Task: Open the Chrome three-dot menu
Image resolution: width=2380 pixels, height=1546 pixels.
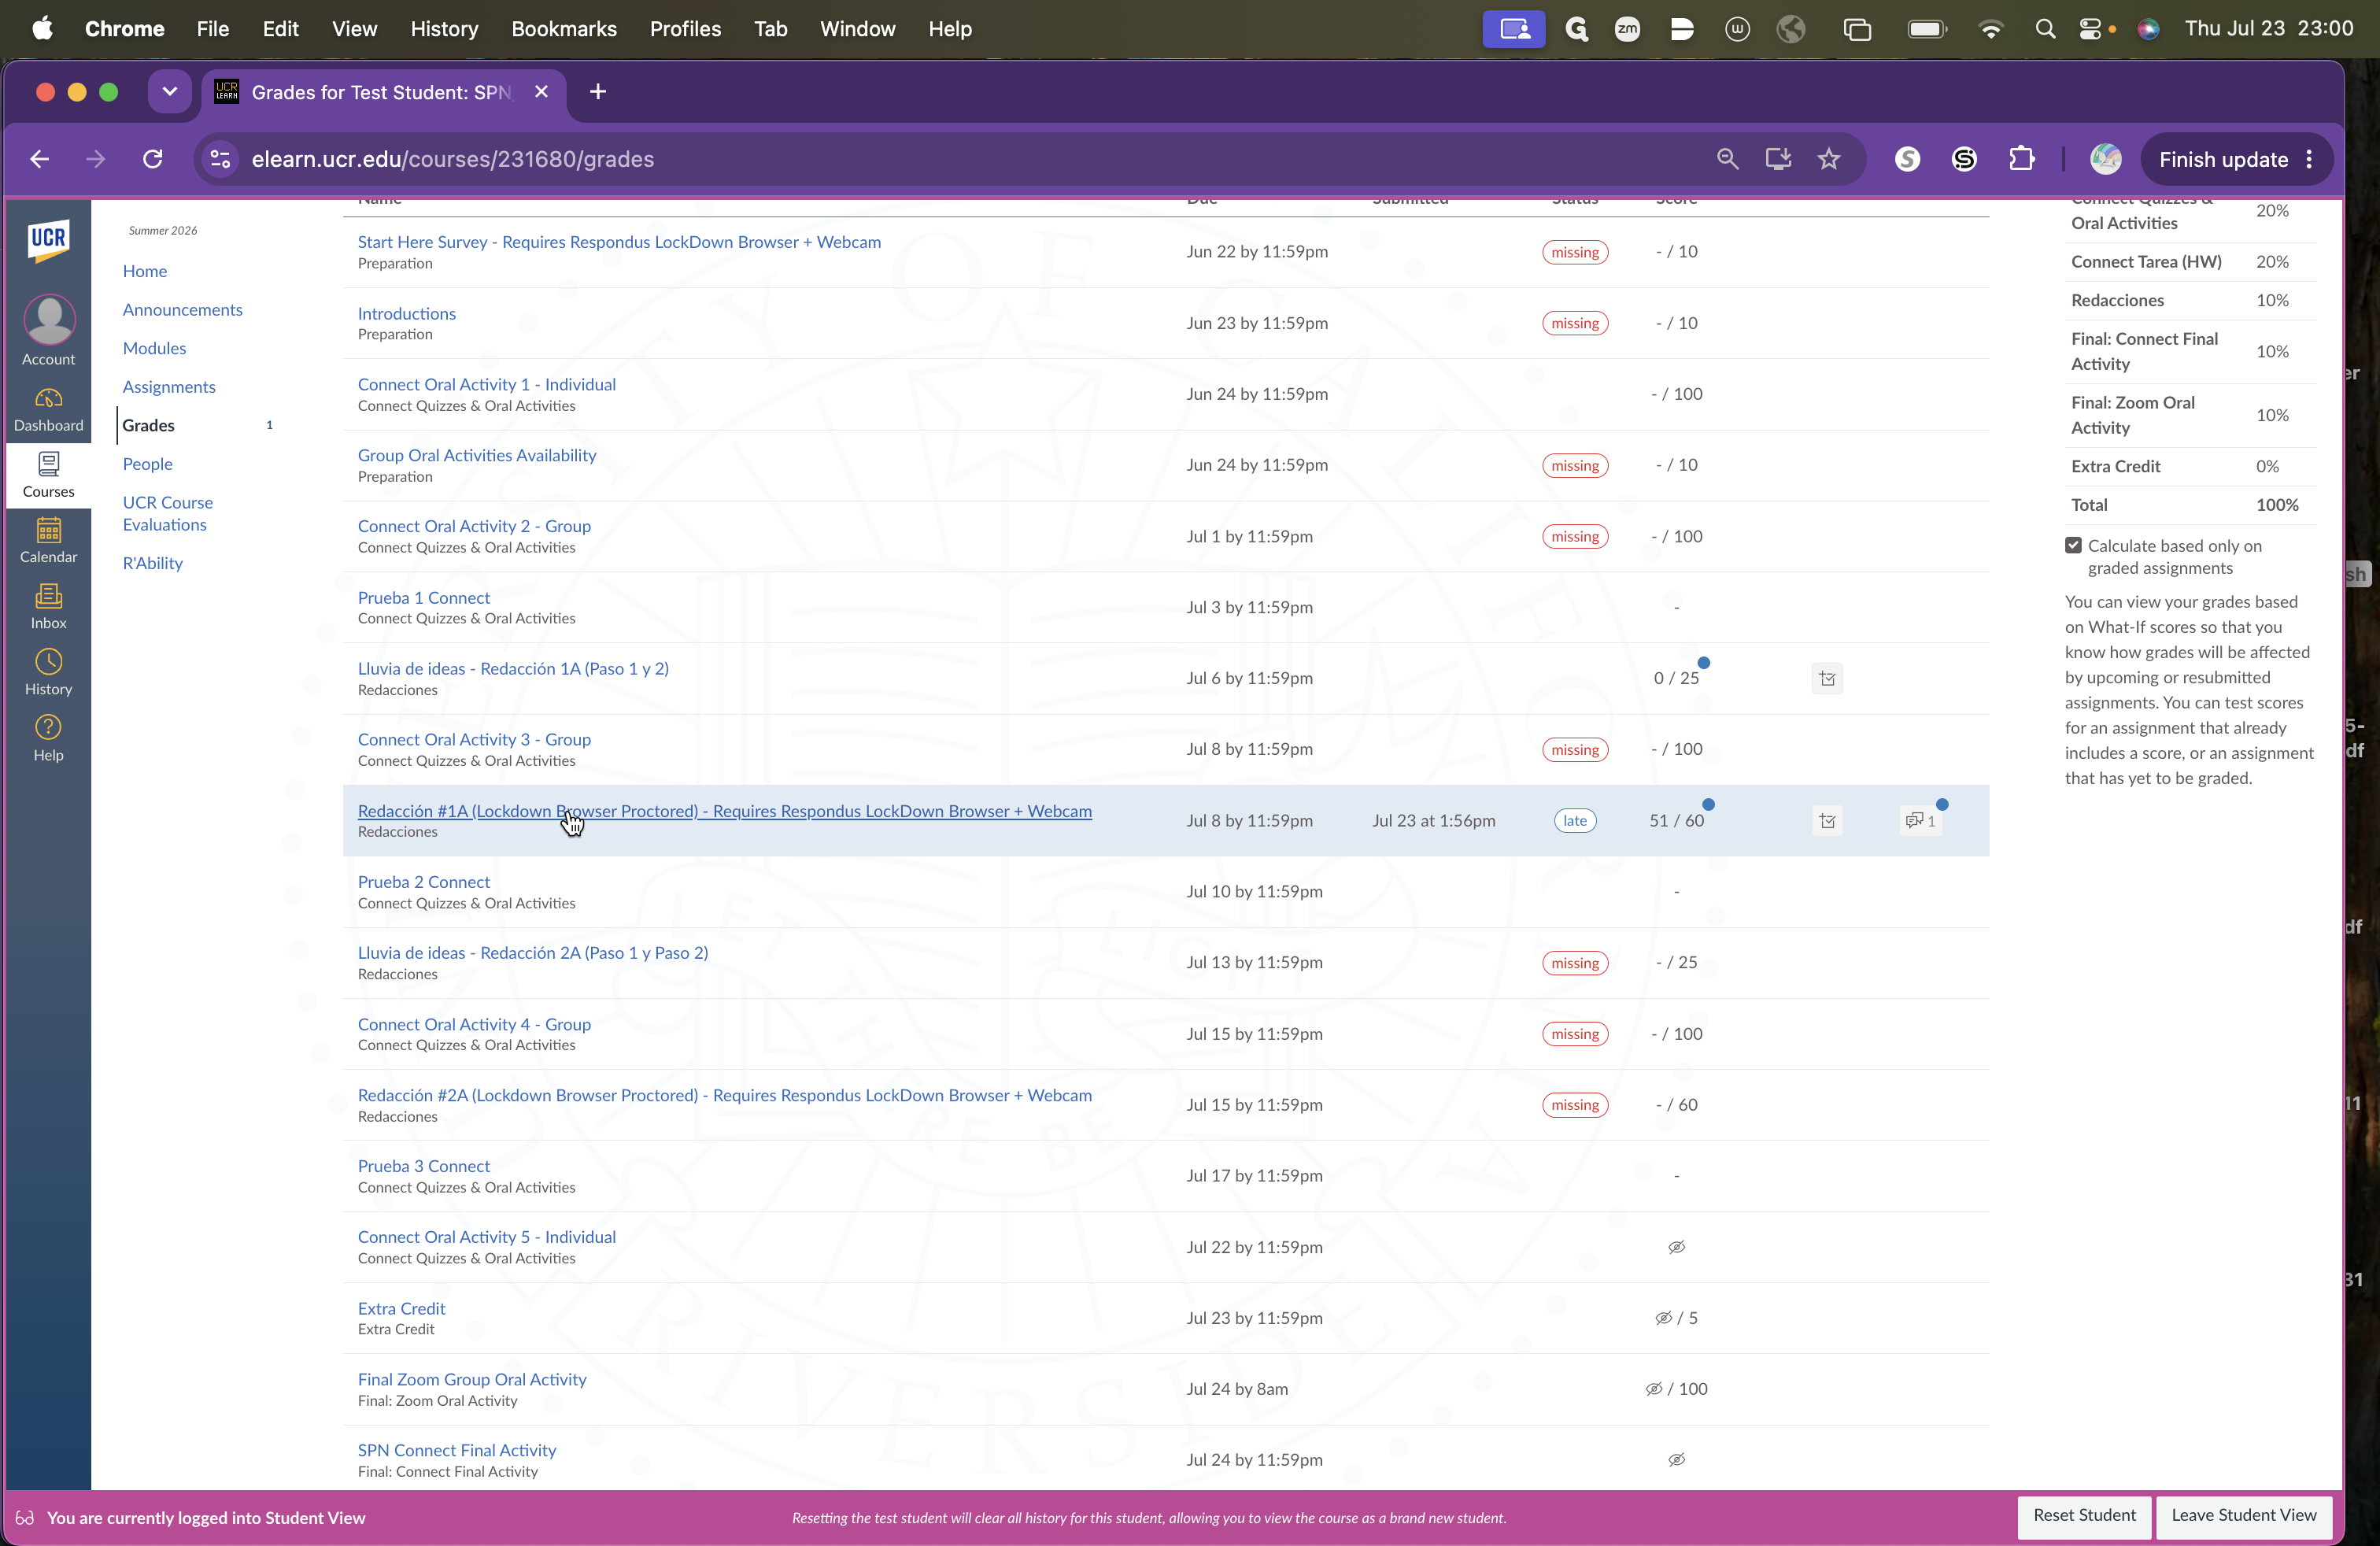Action: (2309, 159)
